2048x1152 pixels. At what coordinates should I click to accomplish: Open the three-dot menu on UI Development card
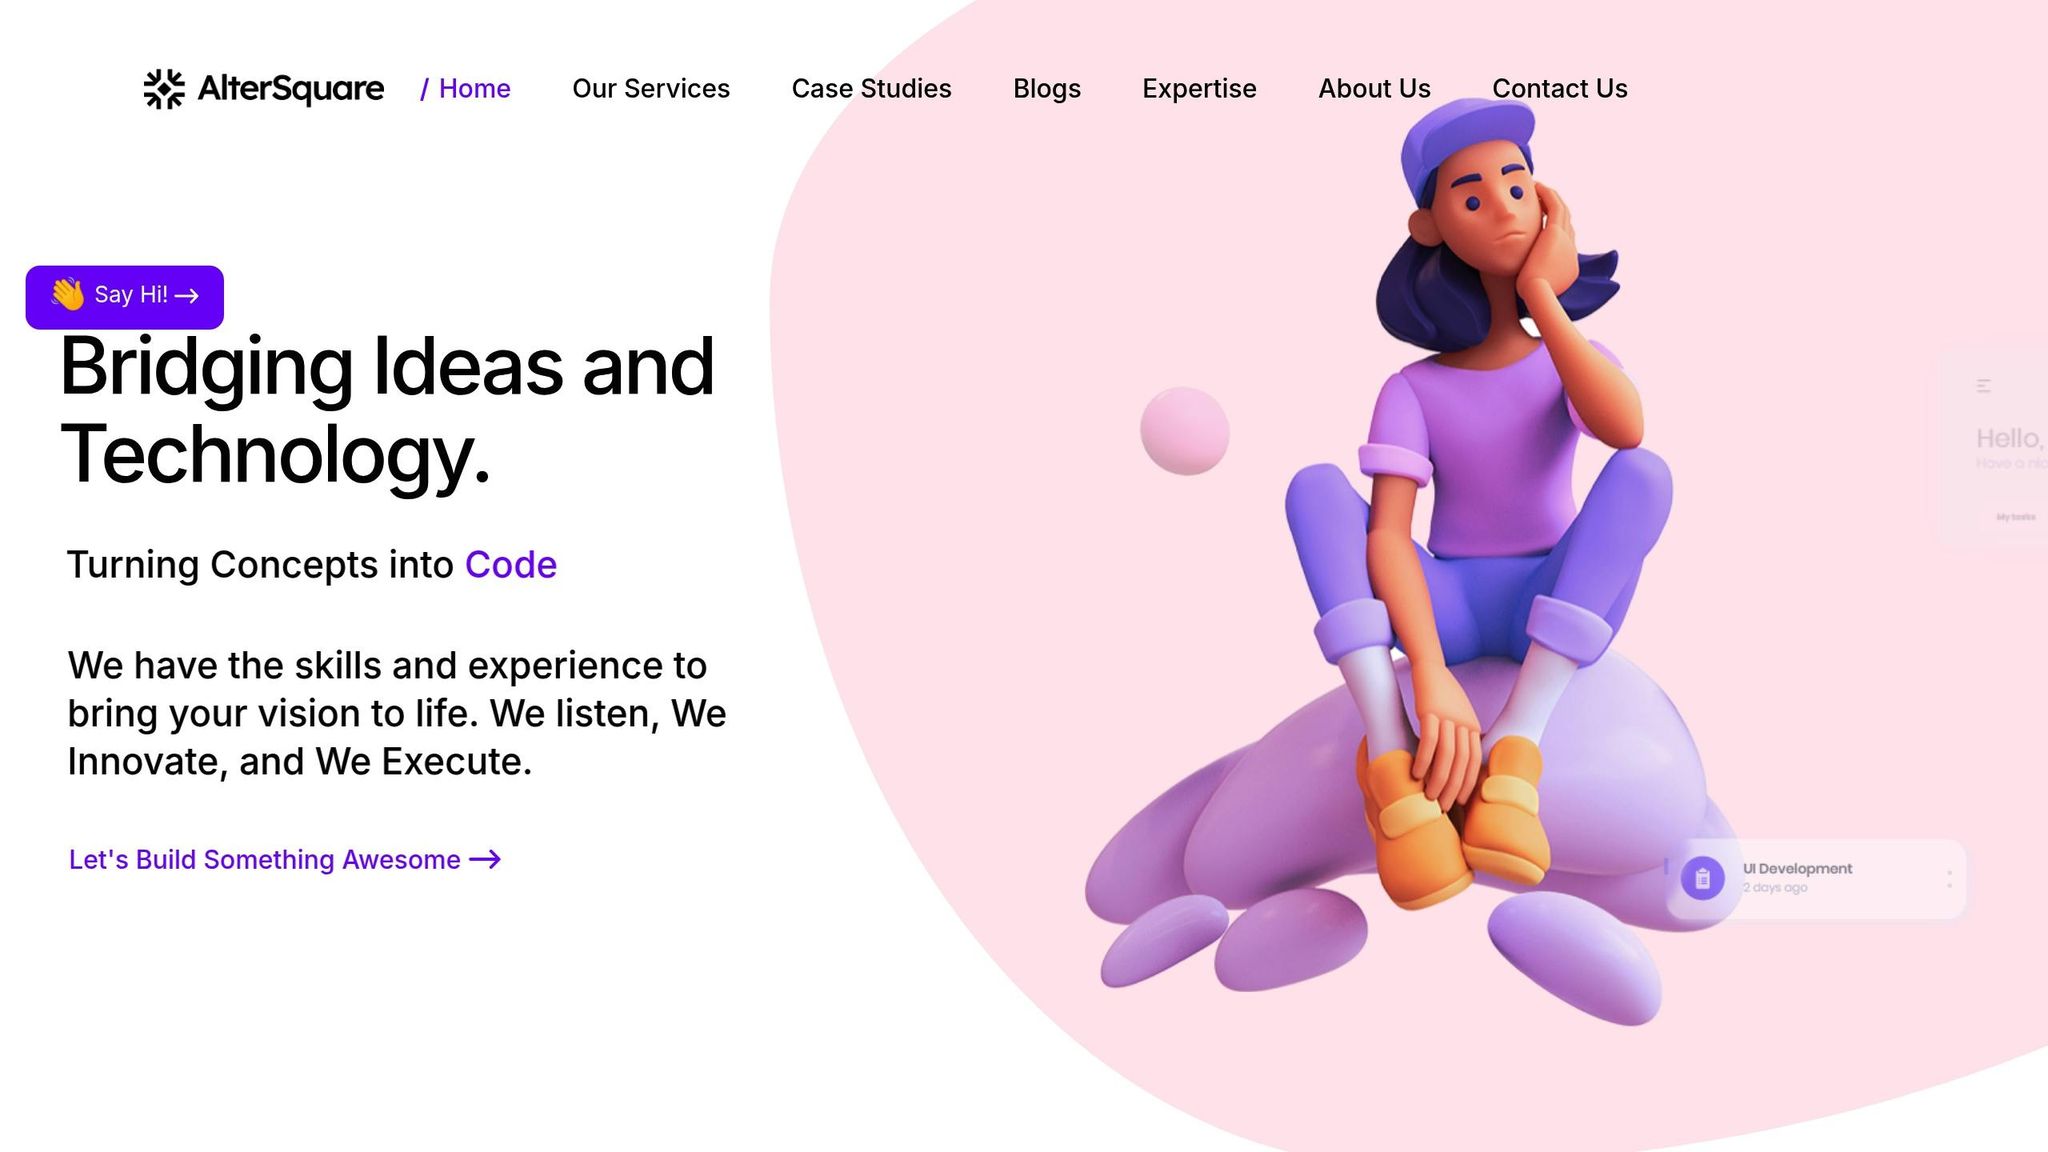click(1949, 879)
